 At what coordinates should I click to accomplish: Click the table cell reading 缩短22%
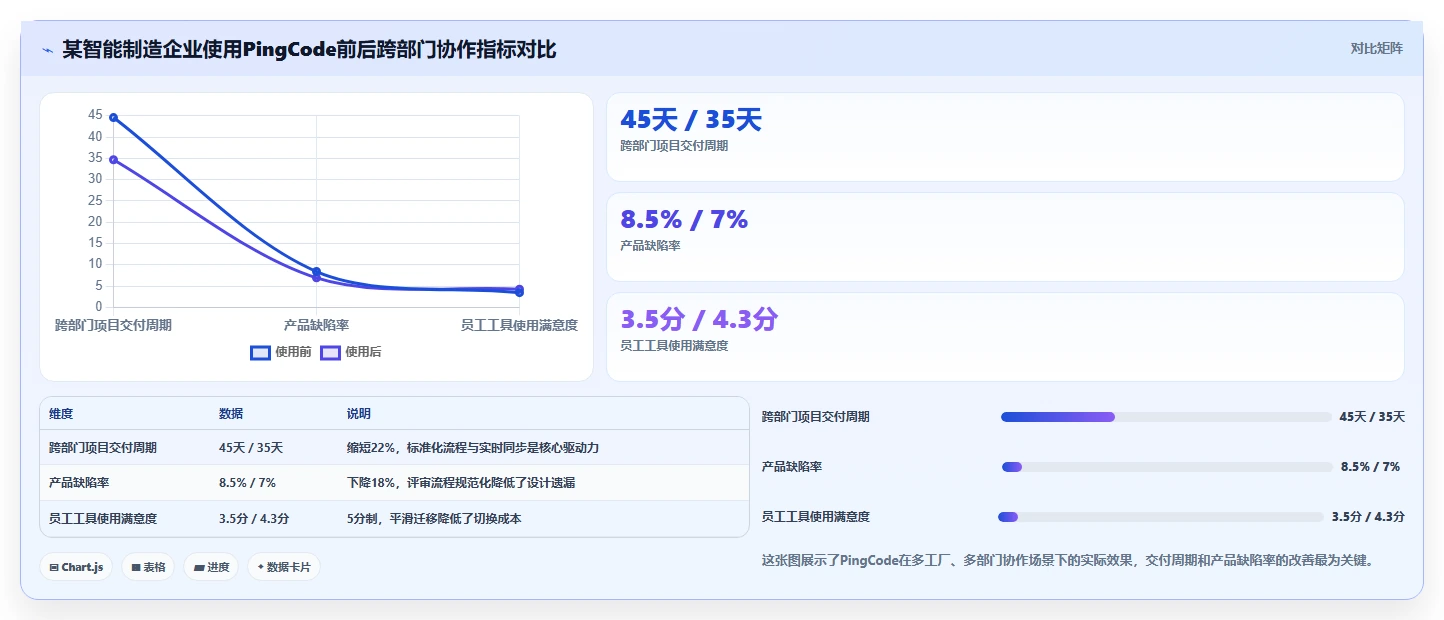coord(473,448)
